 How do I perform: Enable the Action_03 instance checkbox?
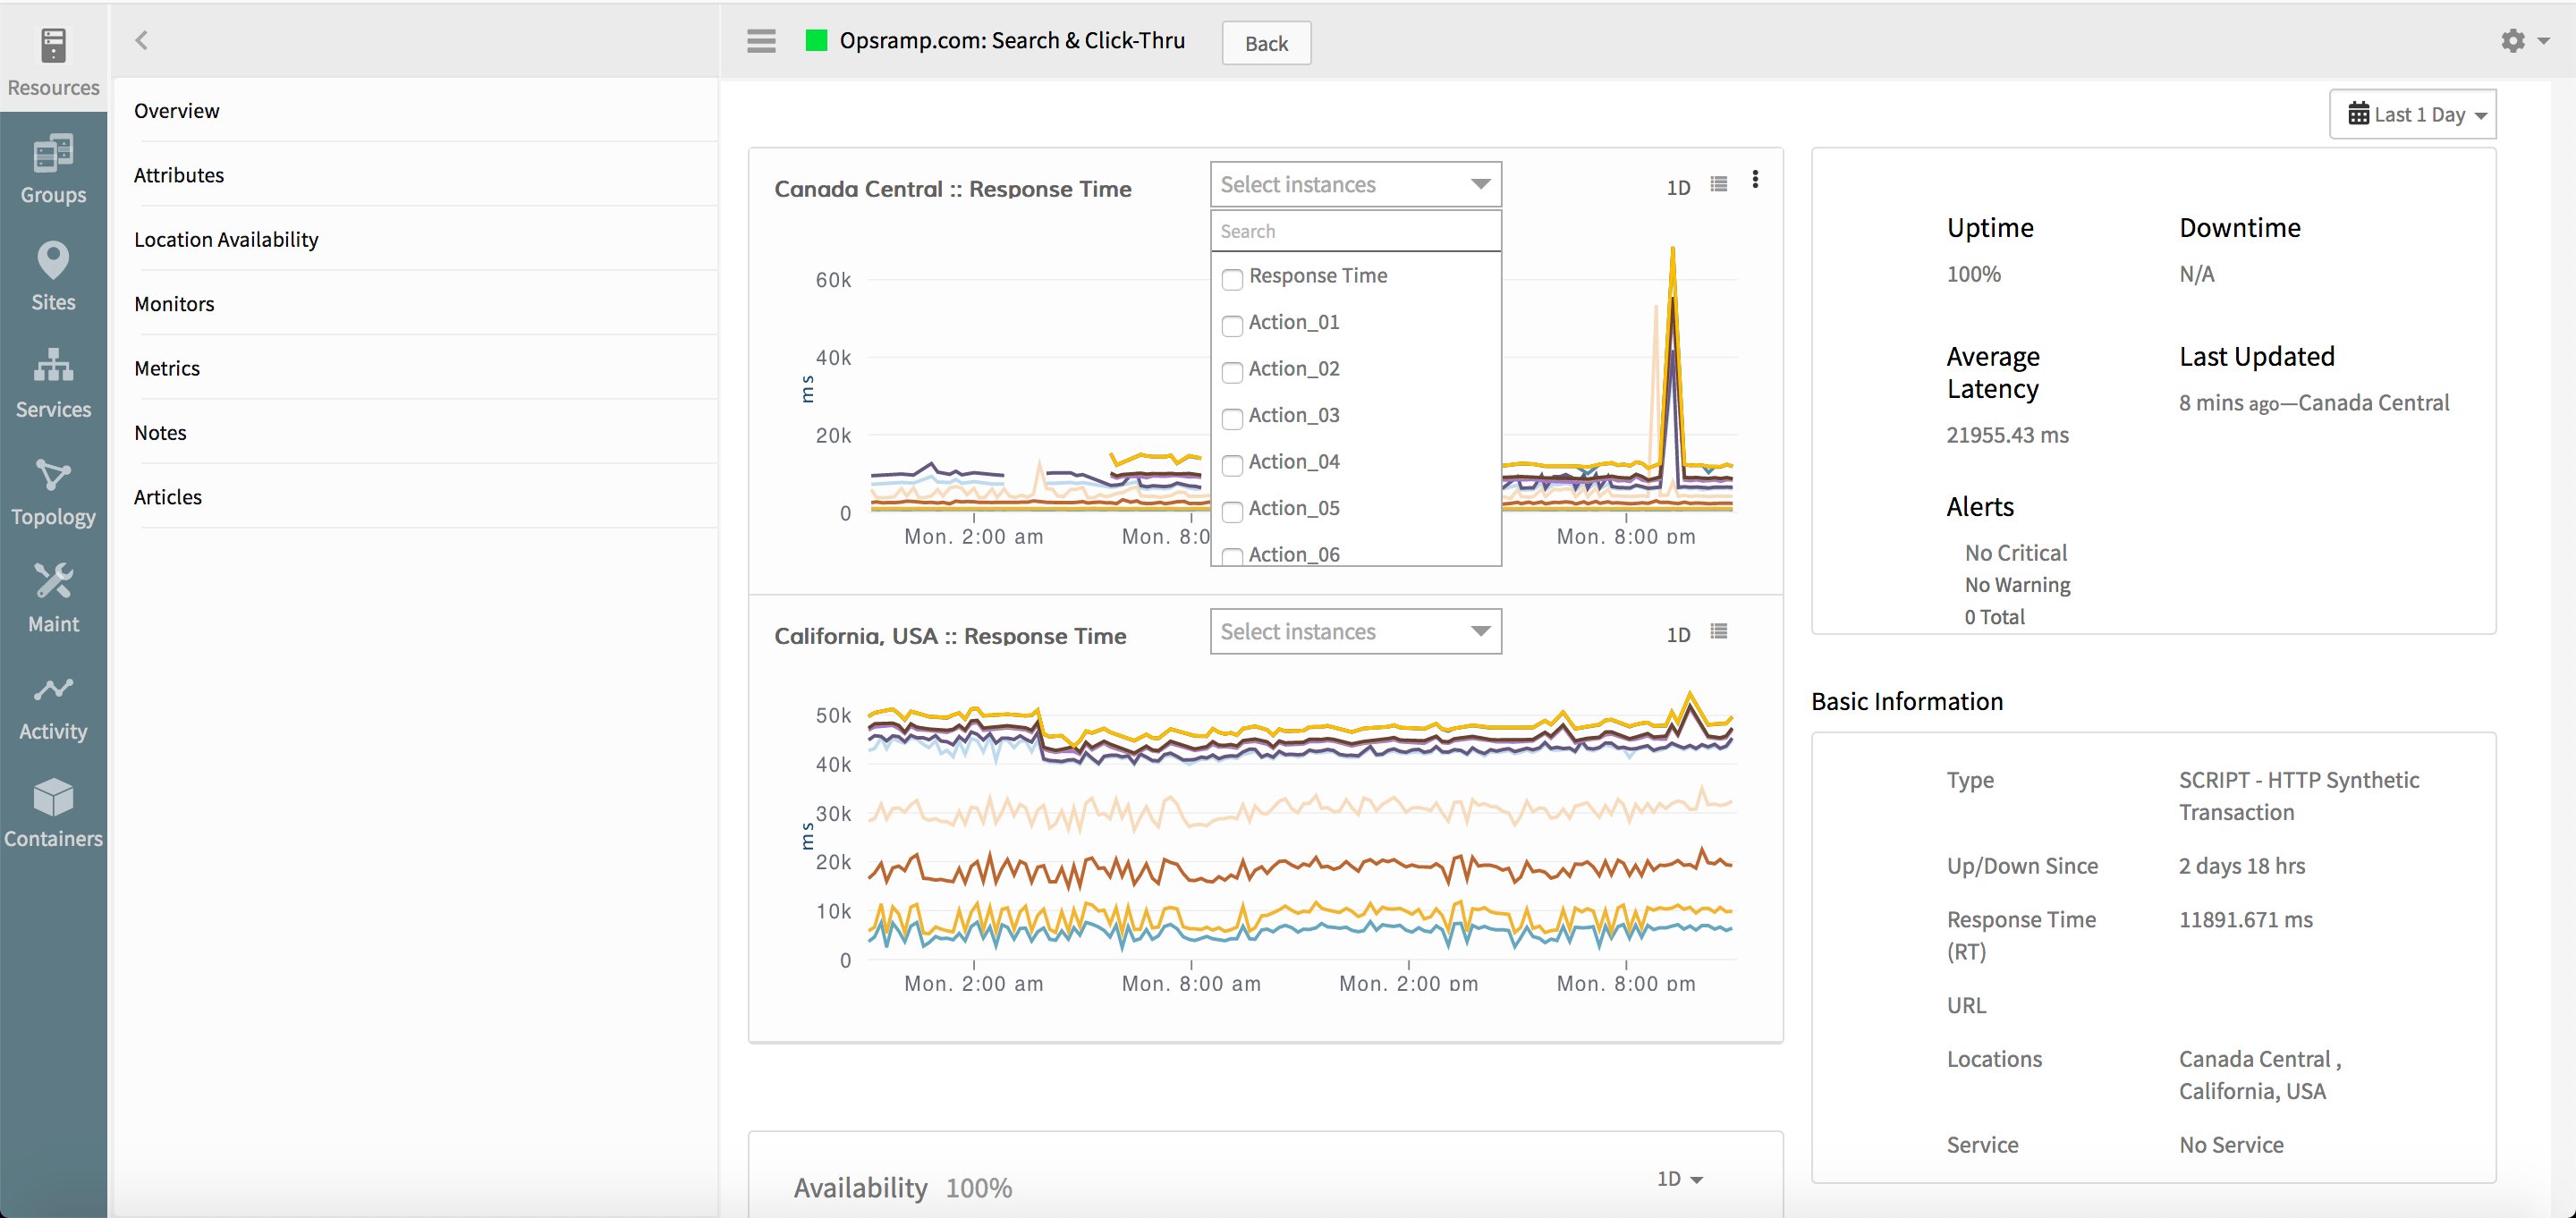[x=1232, y=419]
